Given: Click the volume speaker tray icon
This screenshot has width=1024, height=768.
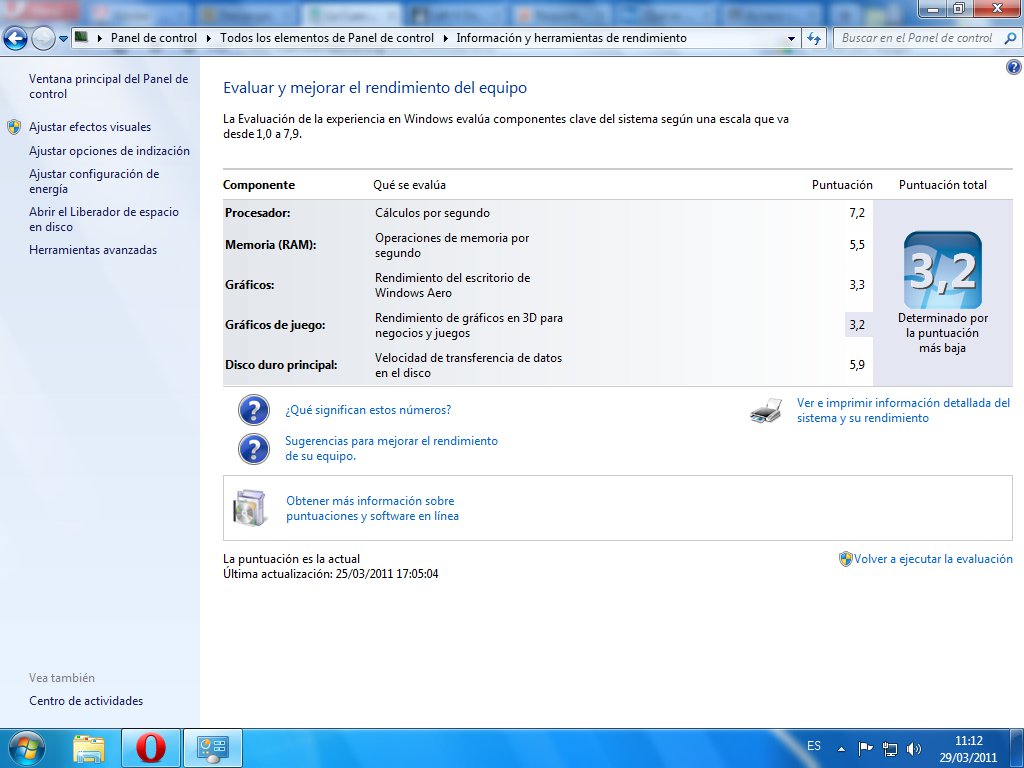Looking at the screenshot, I should coord(914,748).
